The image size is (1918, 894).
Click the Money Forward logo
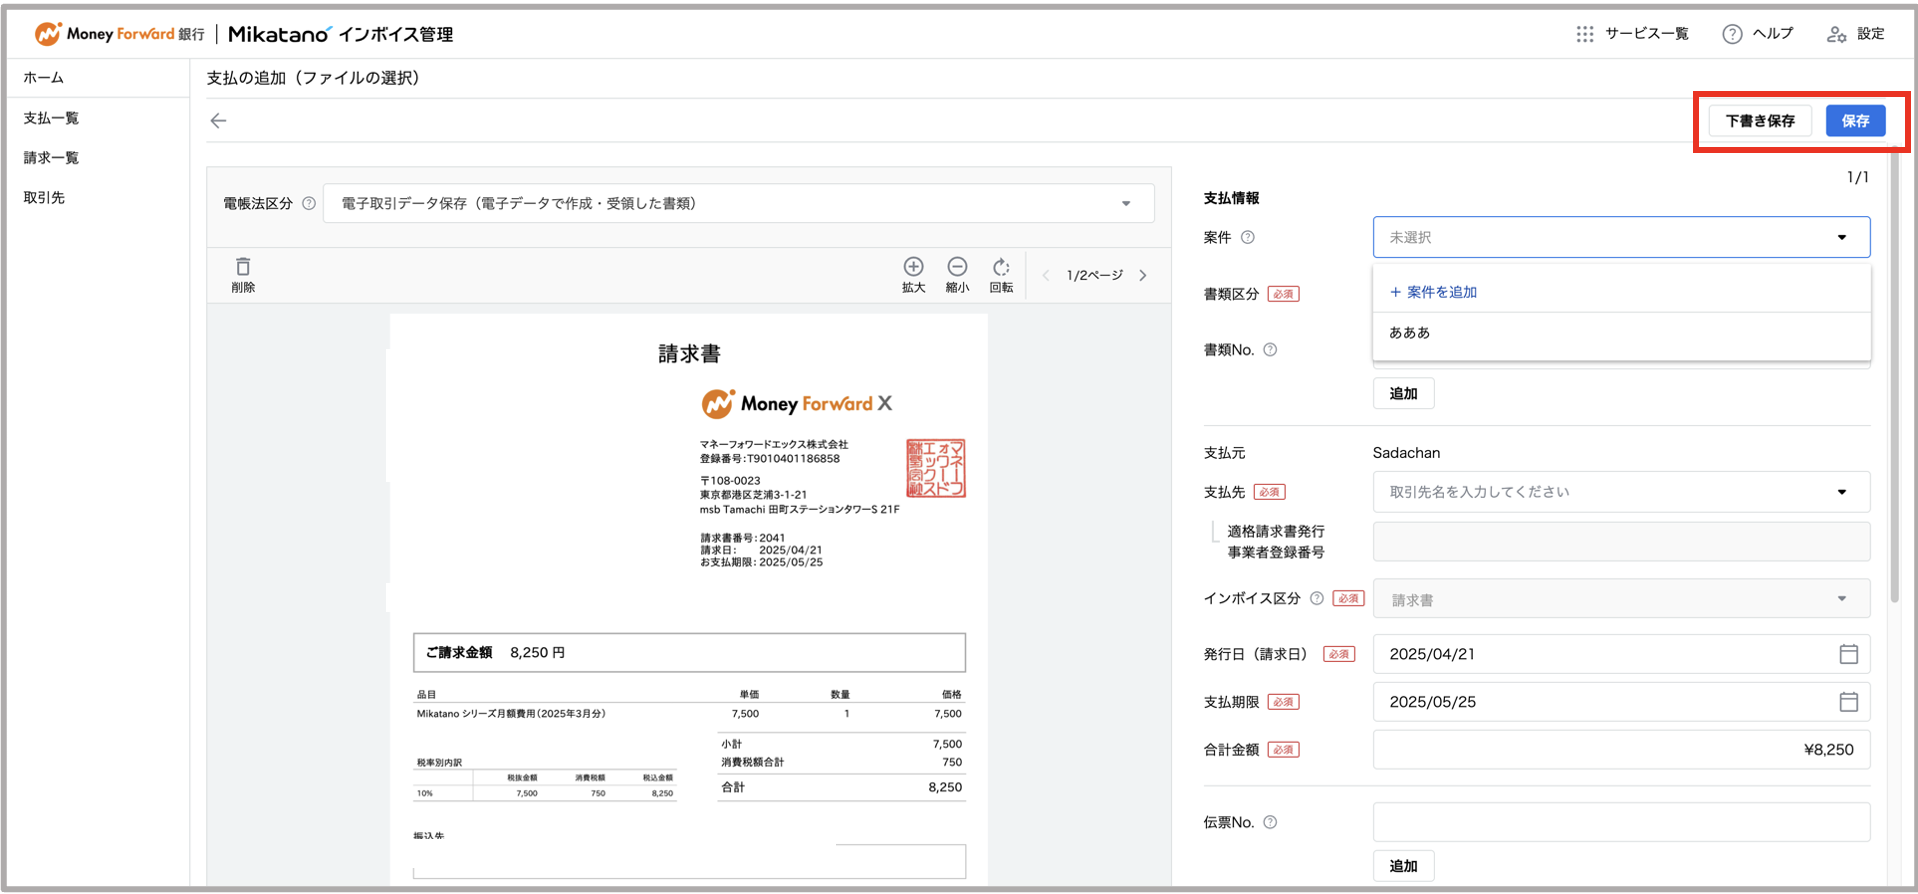click(119, 34)
